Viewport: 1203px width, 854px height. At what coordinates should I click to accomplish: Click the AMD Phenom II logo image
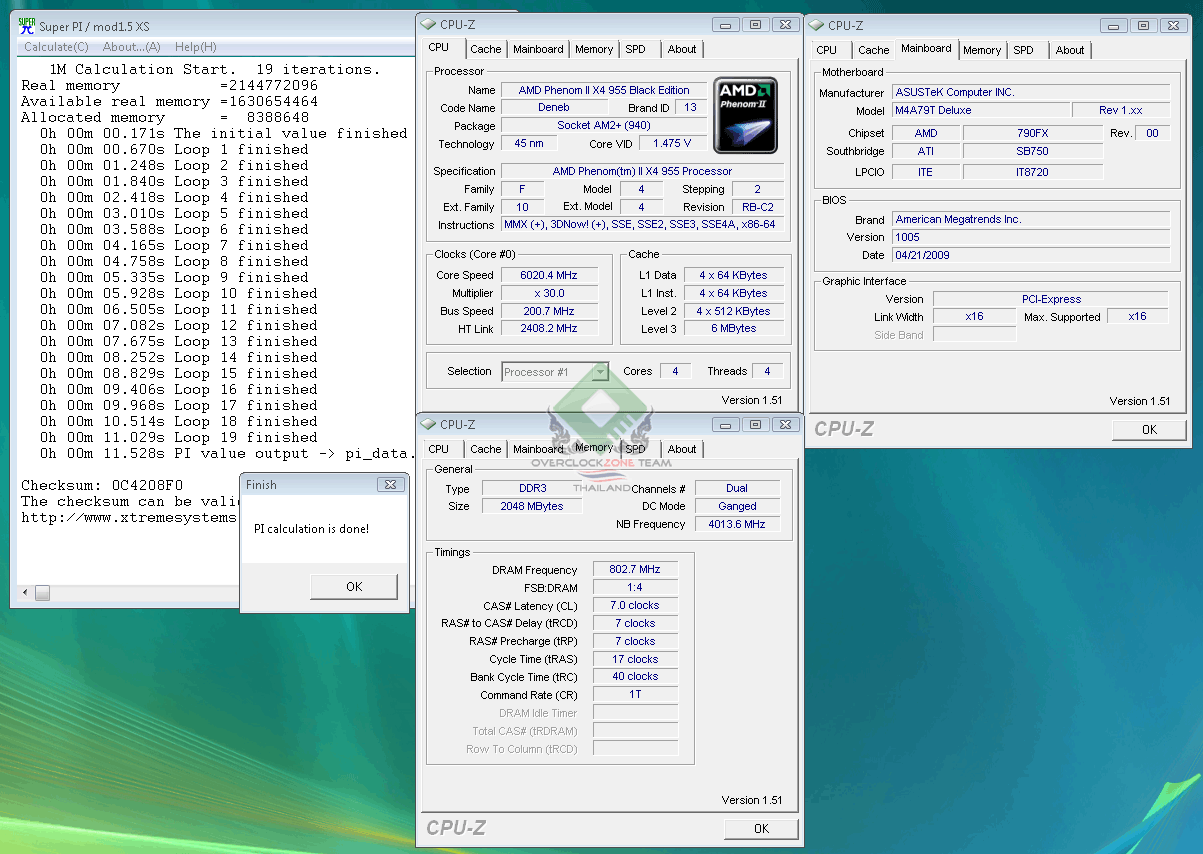(x=746, y=116)
